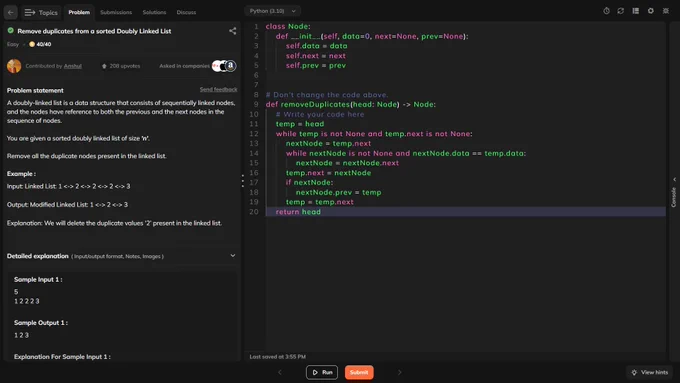The height and width of the screenshot is (383, 680).
Task: Click the Send feedback link
Action: 218,89
